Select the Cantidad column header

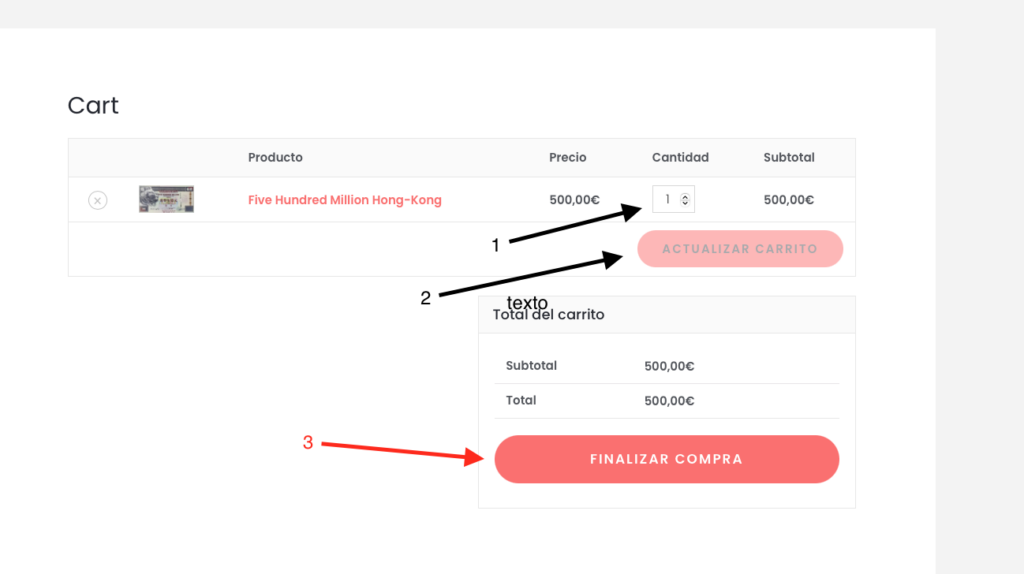click(680, 157)
